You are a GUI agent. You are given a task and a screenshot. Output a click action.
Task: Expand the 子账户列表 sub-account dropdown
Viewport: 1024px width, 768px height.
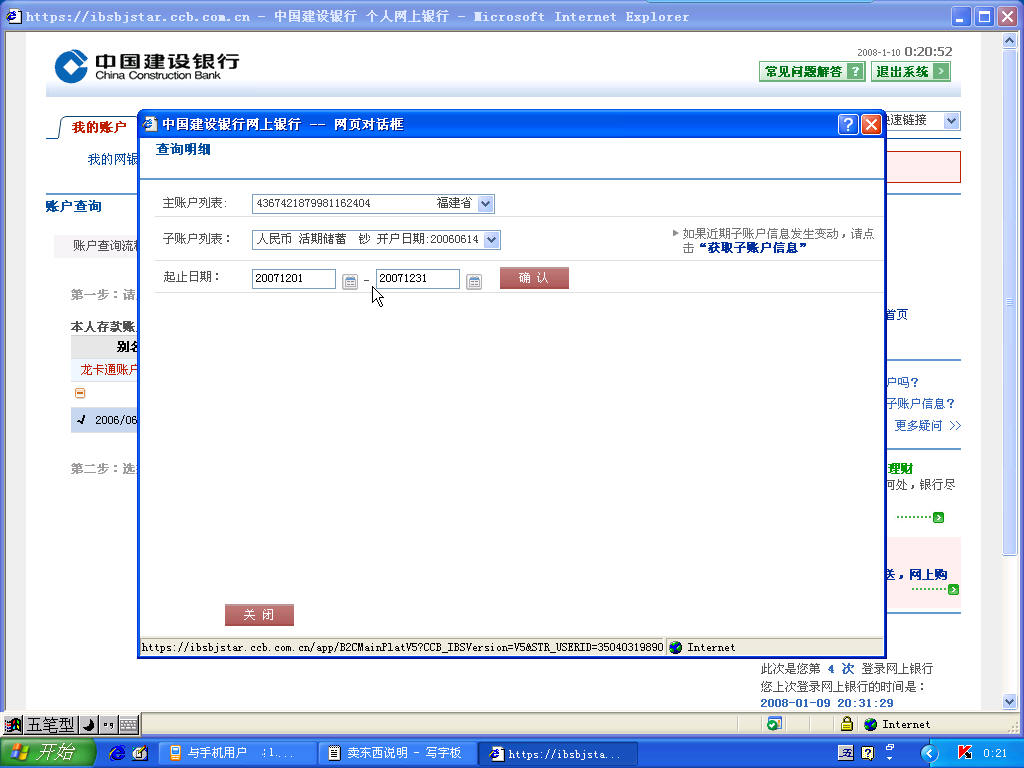point(491,240)
